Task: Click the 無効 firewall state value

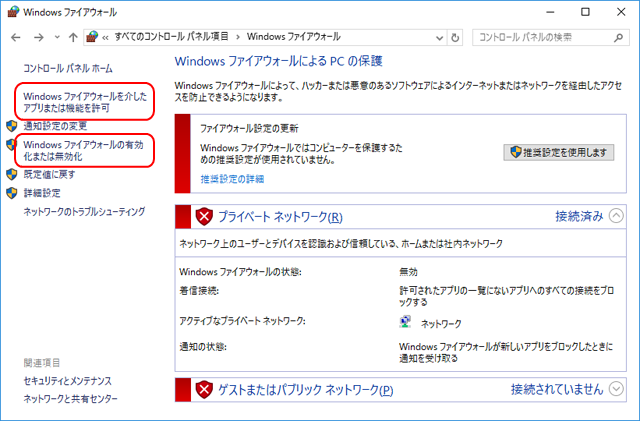Action: coord(408,272)
